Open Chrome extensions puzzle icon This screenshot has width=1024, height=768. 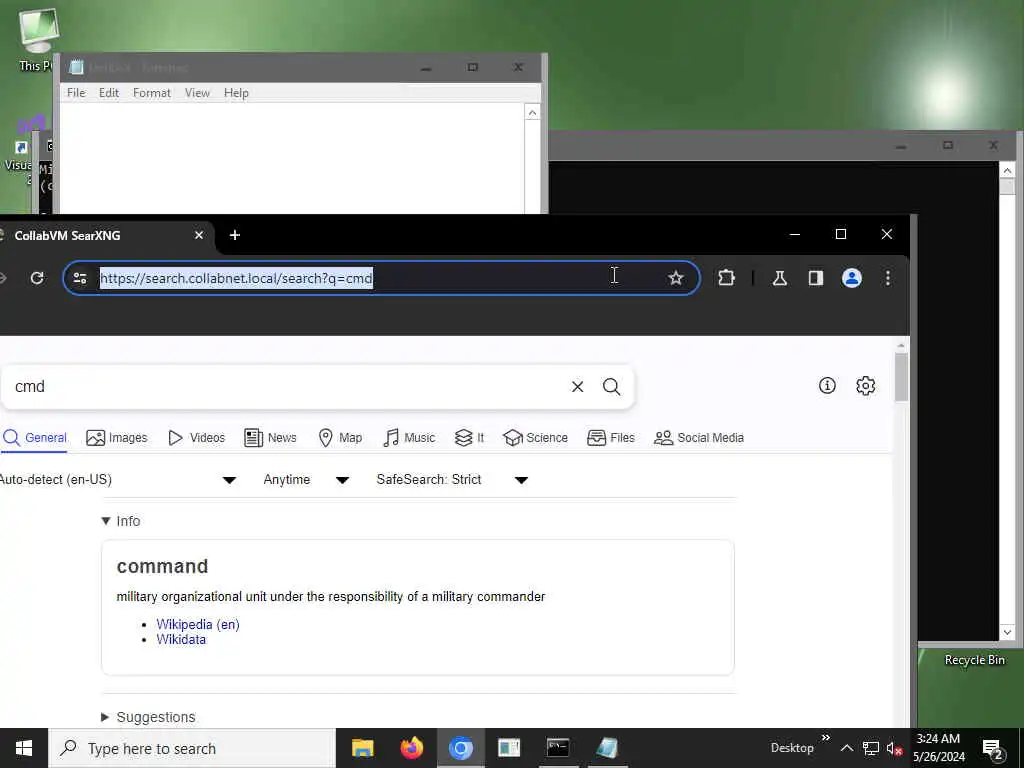726,278
